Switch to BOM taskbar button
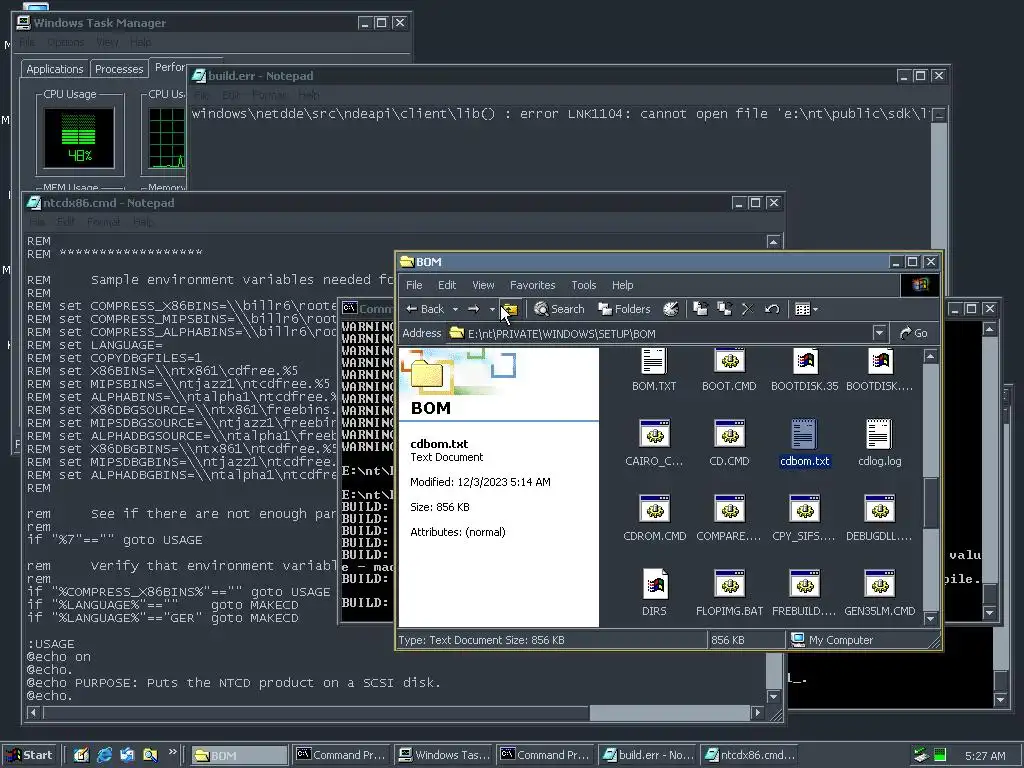This screenshot has width=1024, height=768. [x=239, y=756]
